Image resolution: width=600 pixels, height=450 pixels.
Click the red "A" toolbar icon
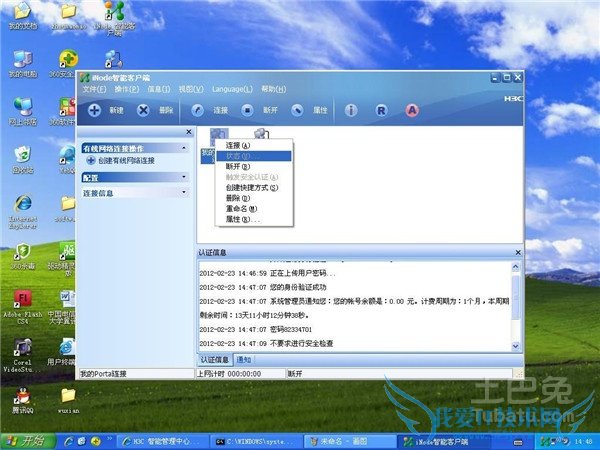point(412,110)
